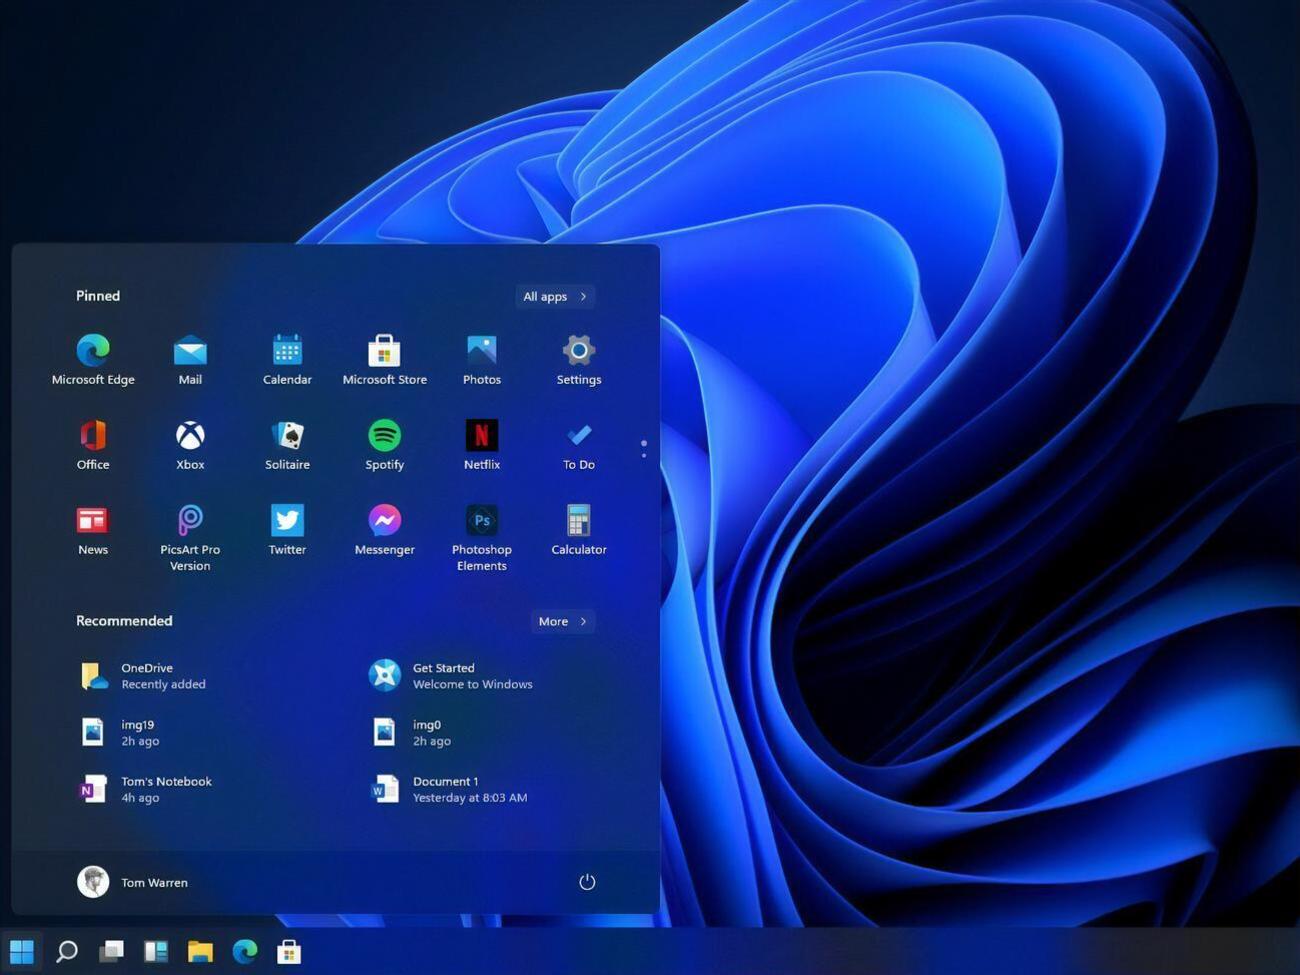Launch the Xbox app
Viewport: 1300px width, 975px height.
point(190,444)
